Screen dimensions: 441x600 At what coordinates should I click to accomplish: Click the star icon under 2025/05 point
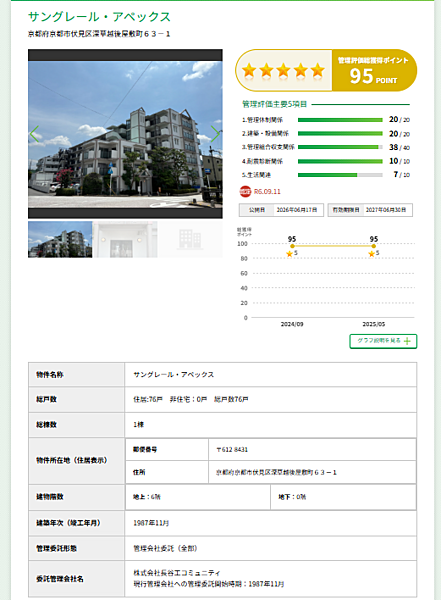(371, 254)
